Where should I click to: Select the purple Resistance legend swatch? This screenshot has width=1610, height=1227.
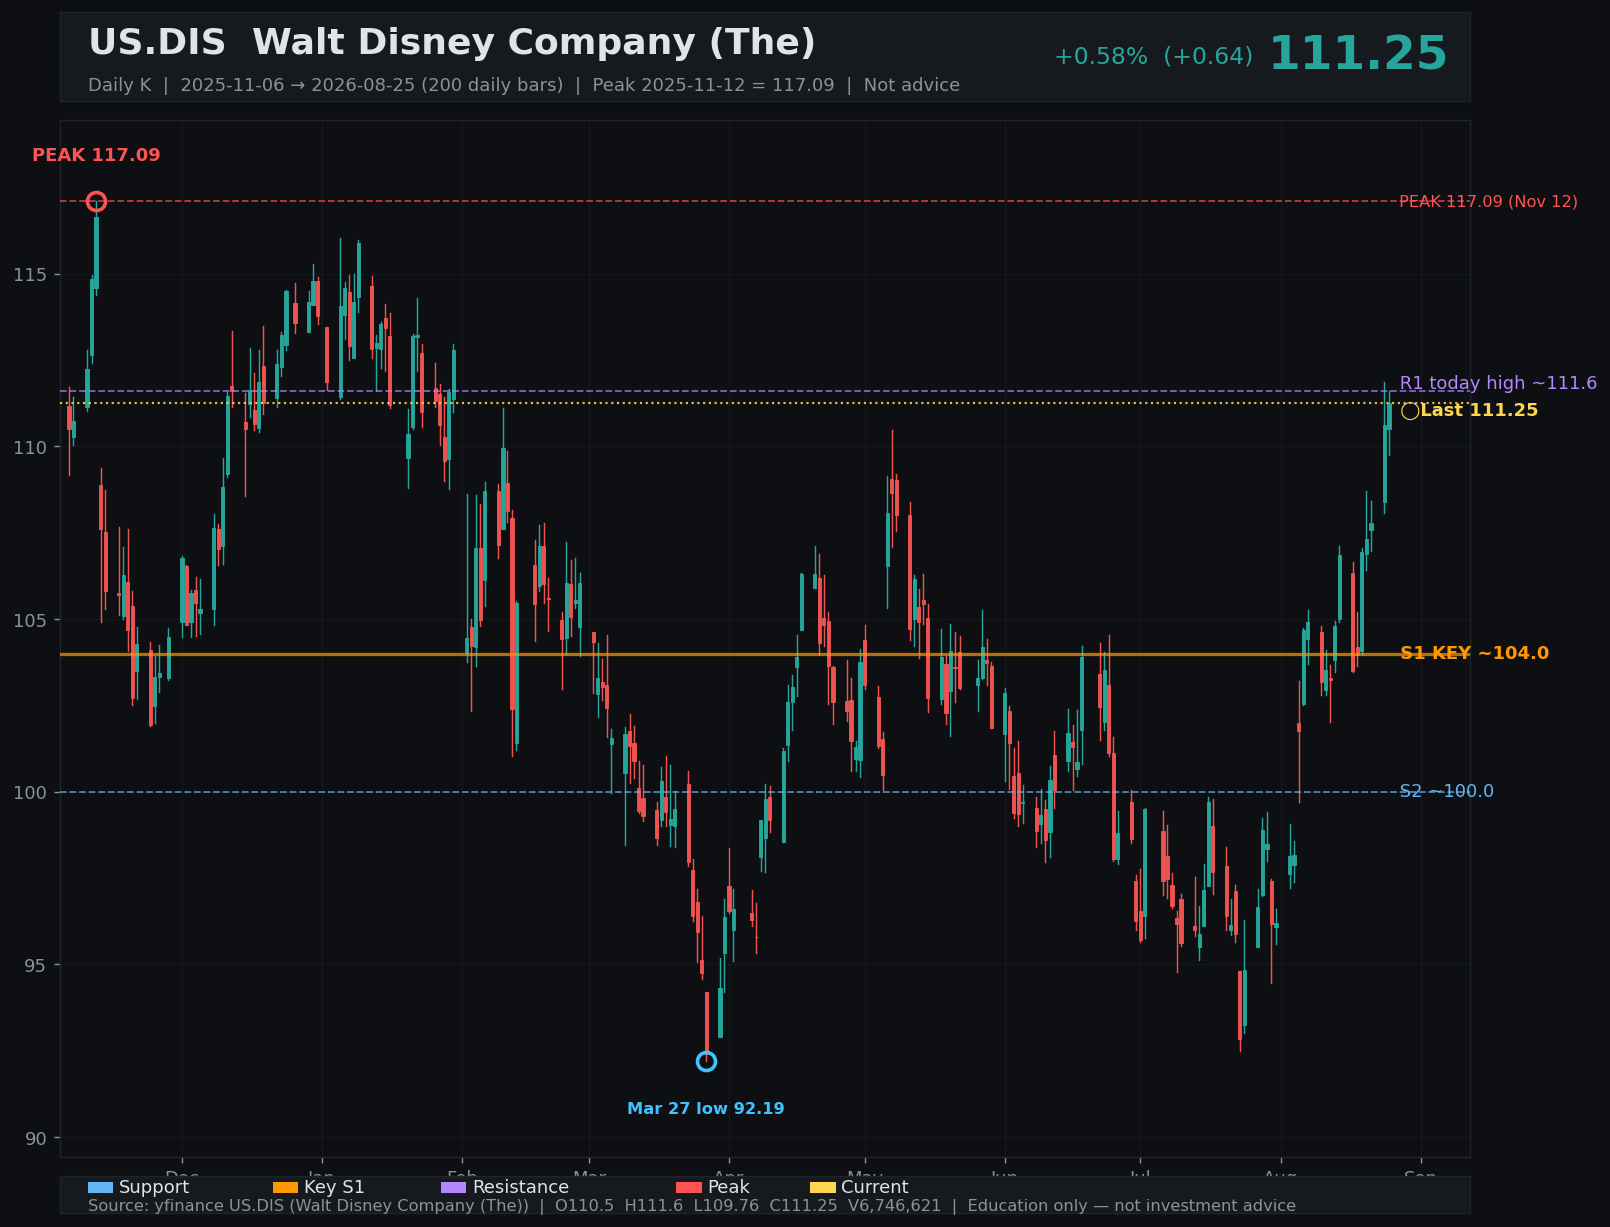pos(454,1188)
